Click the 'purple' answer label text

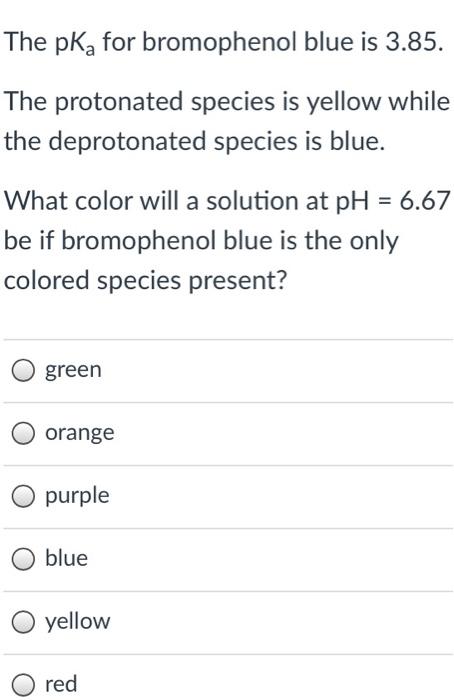click(x=77, y=496)
